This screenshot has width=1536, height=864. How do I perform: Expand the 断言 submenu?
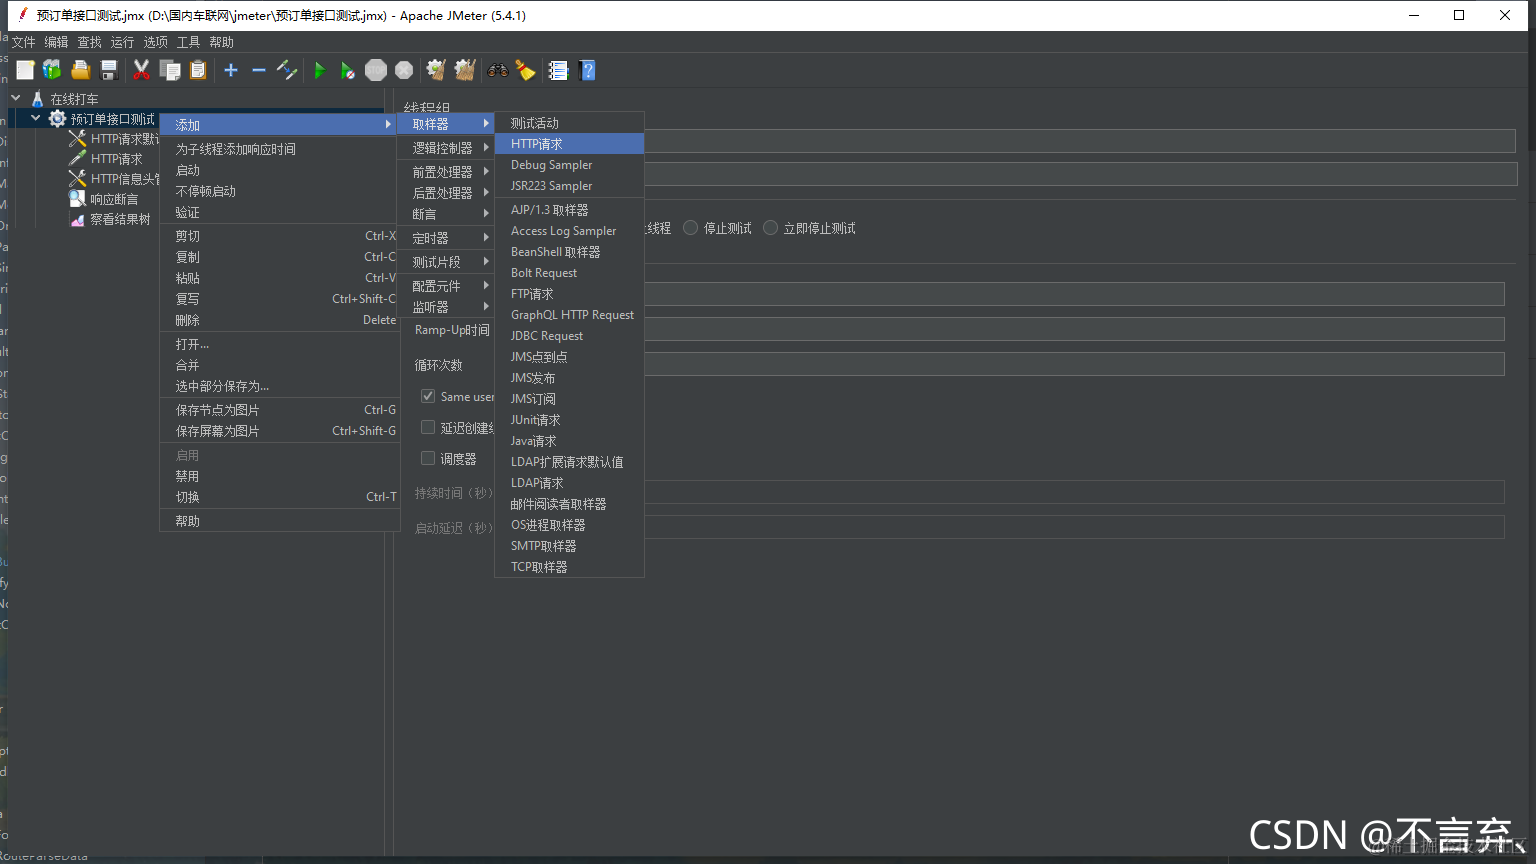click(x=447, y=213)
